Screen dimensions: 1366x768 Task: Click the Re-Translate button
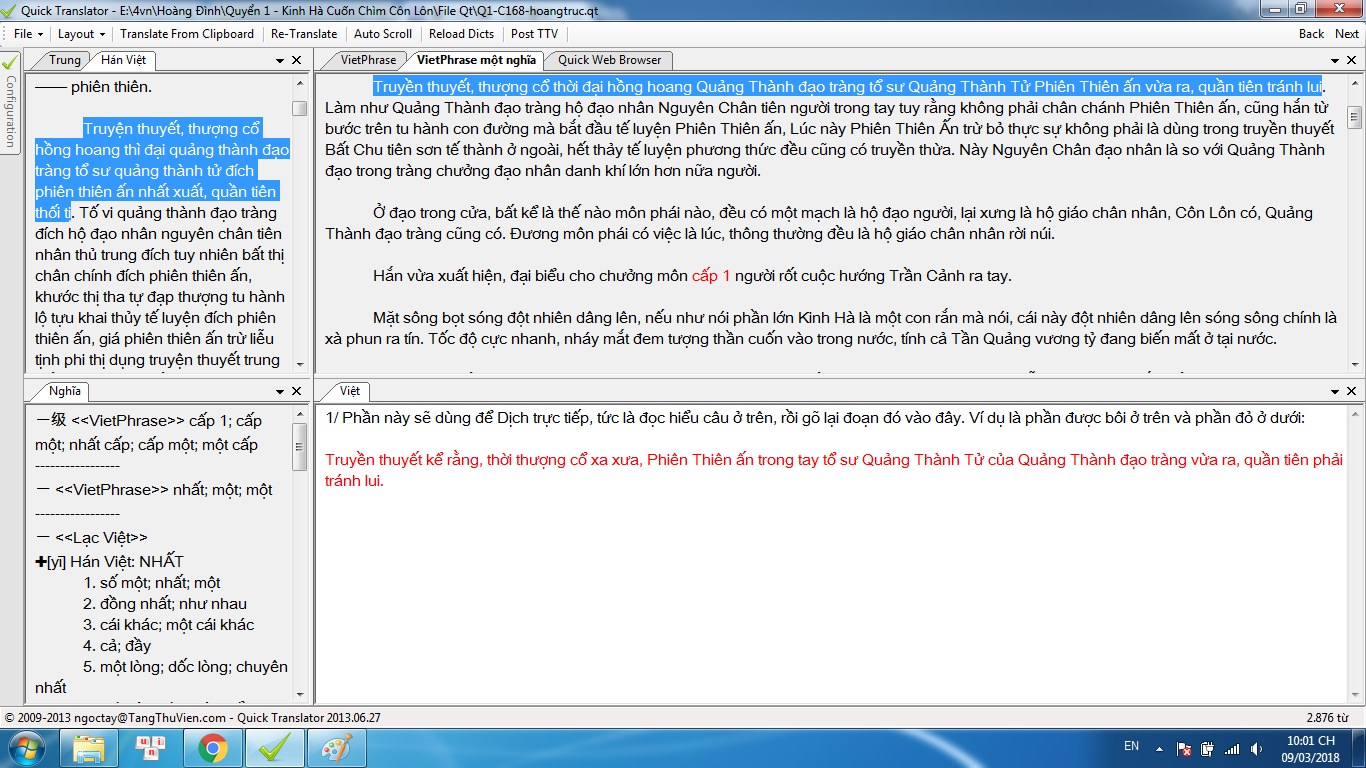304,34
